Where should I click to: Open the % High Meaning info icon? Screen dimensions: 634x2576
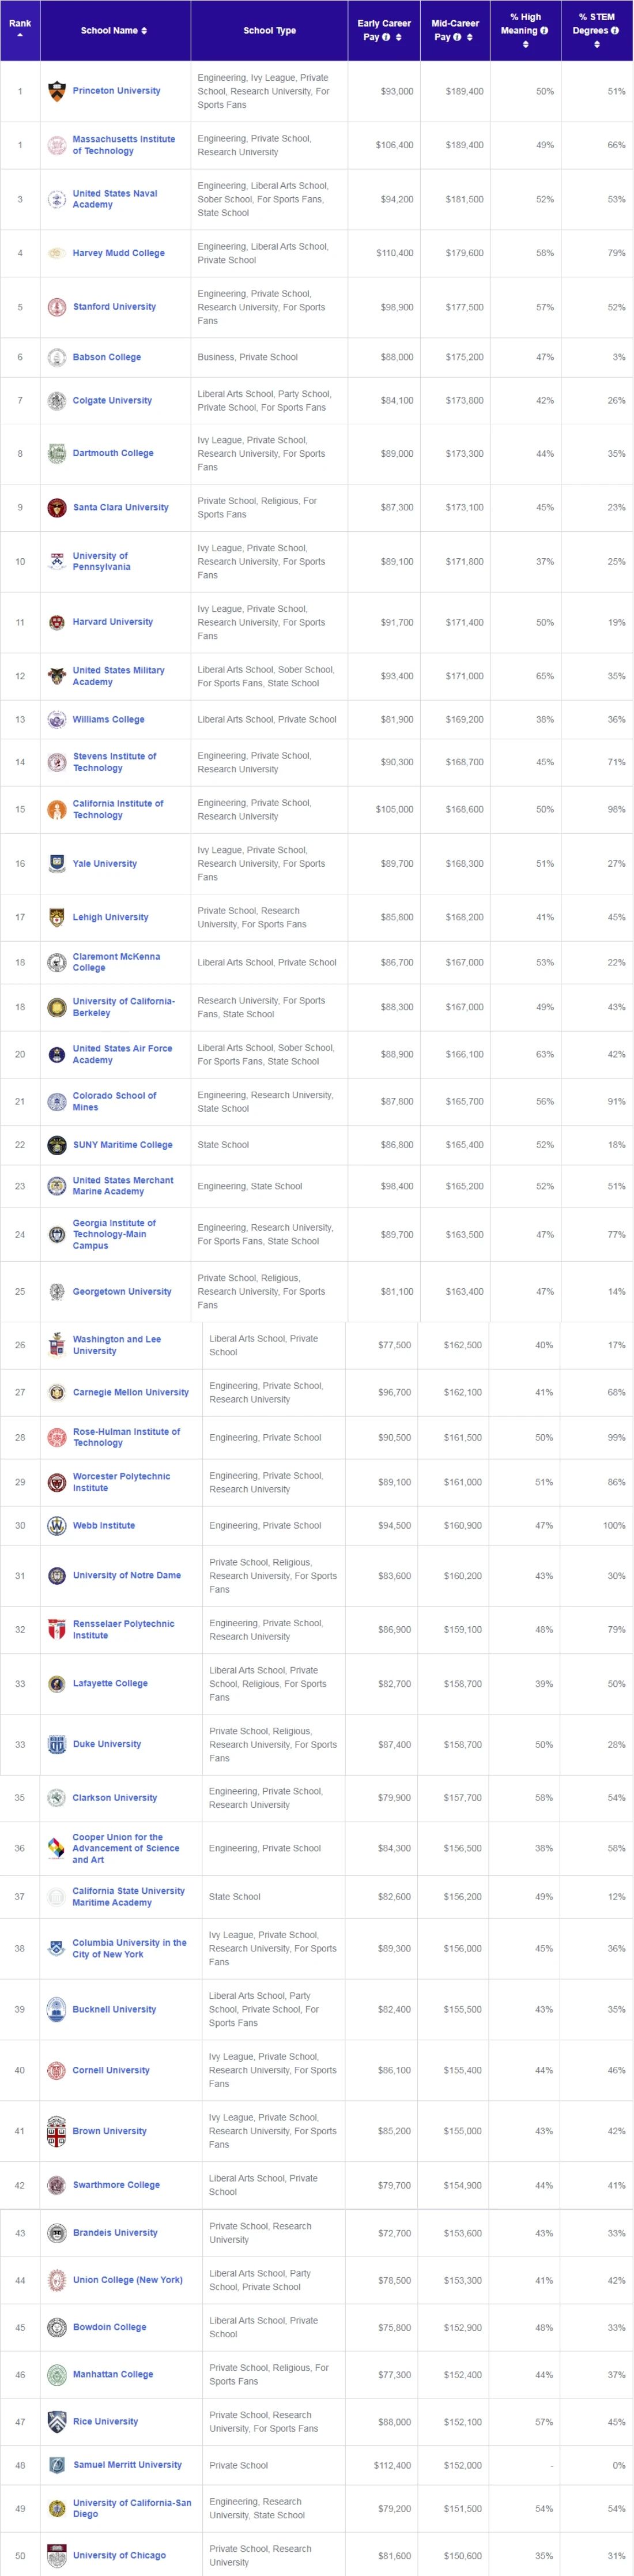point(544,30)
